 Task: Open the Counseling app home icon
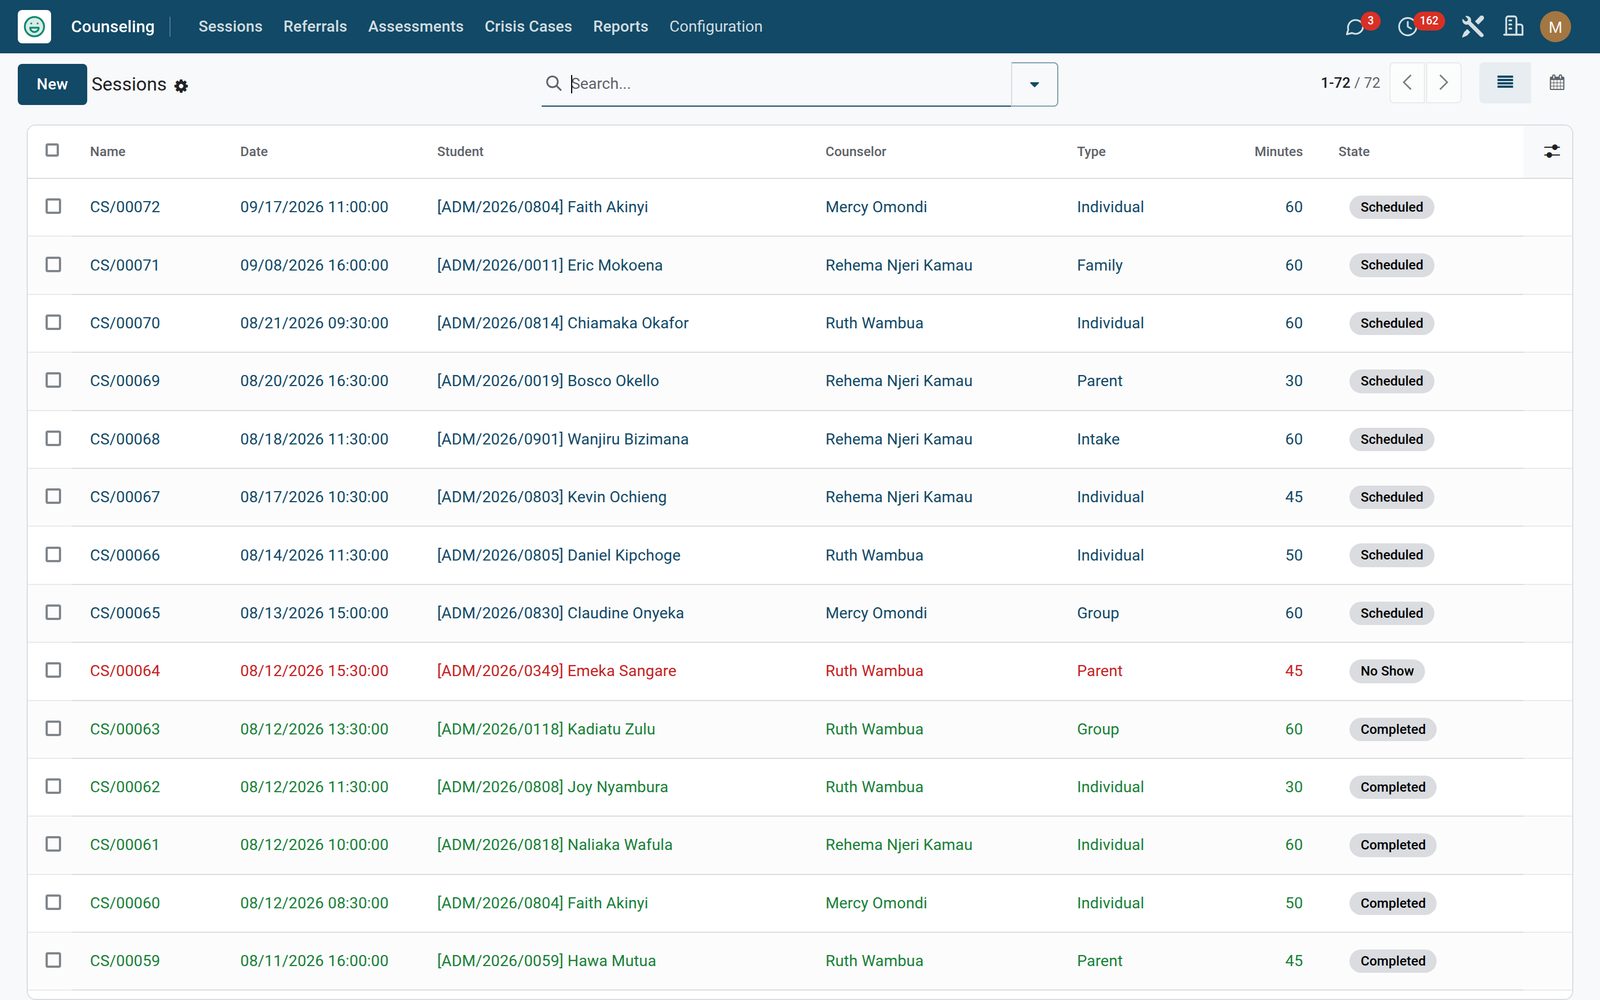pyautogui.click(x=34, y=26)
